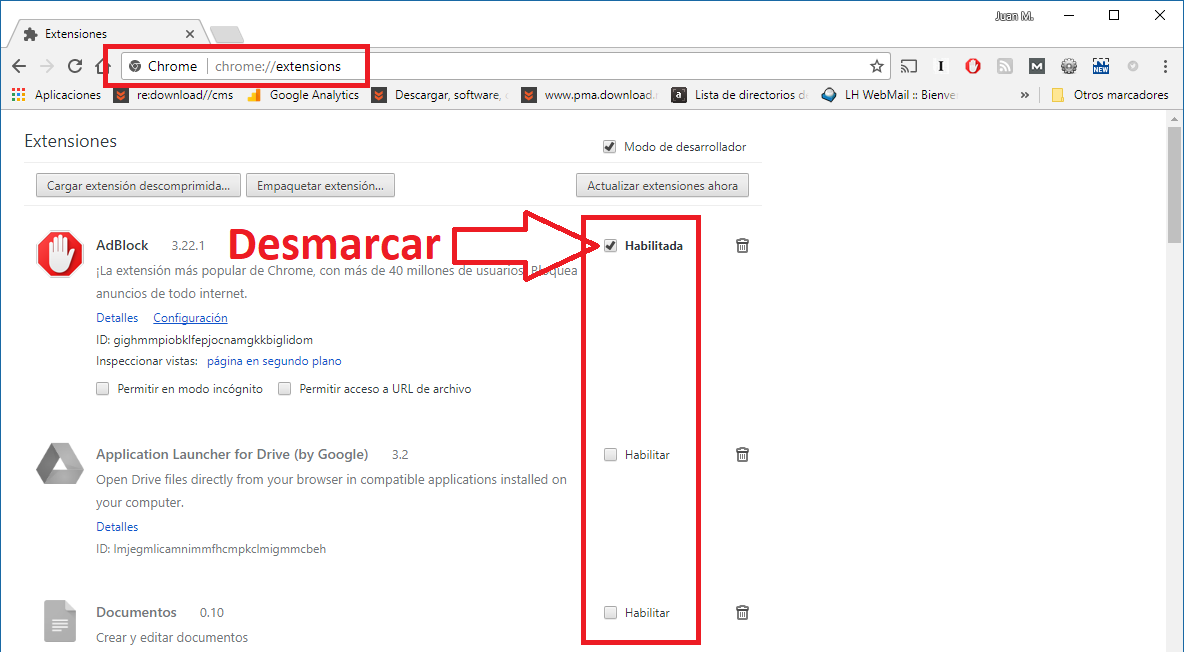Open the Descargar, software bookmark
This screenshot has height=652, width=1184.
pos(441,94)
